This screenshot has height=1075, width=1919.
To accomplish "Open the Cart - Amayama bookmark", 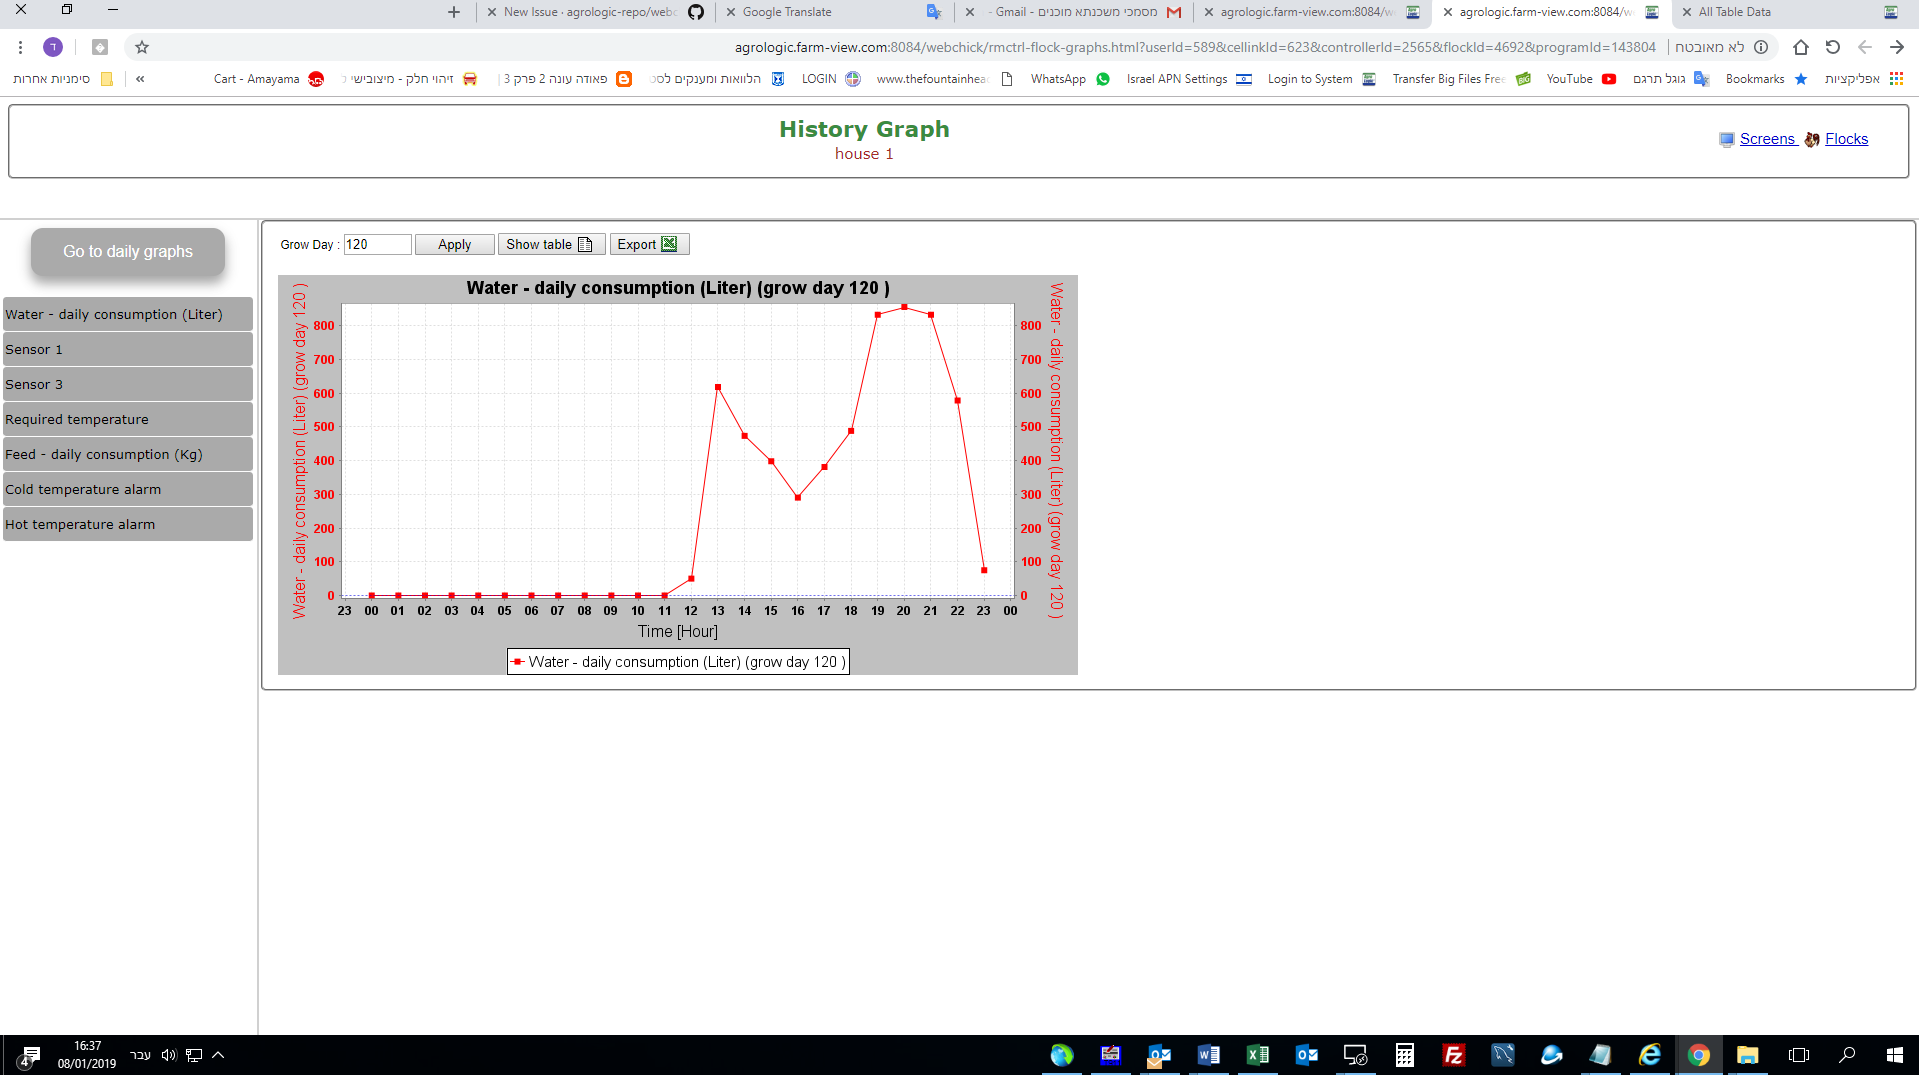I will [269, 79].
